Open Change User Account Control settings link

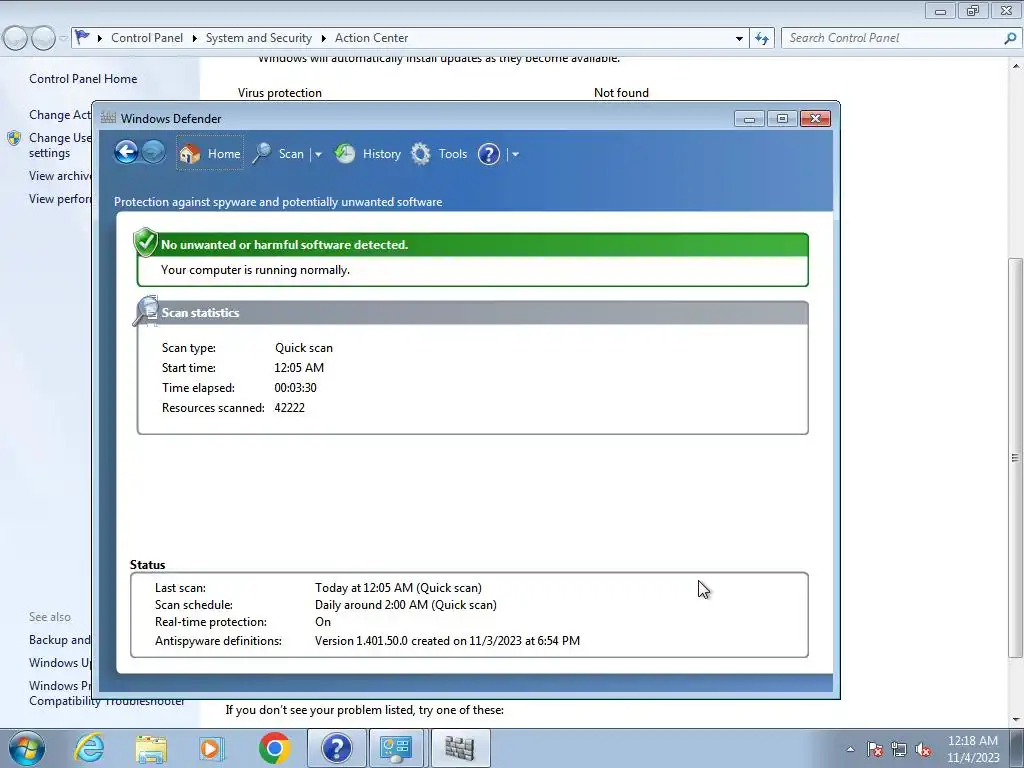pos(59,145)
